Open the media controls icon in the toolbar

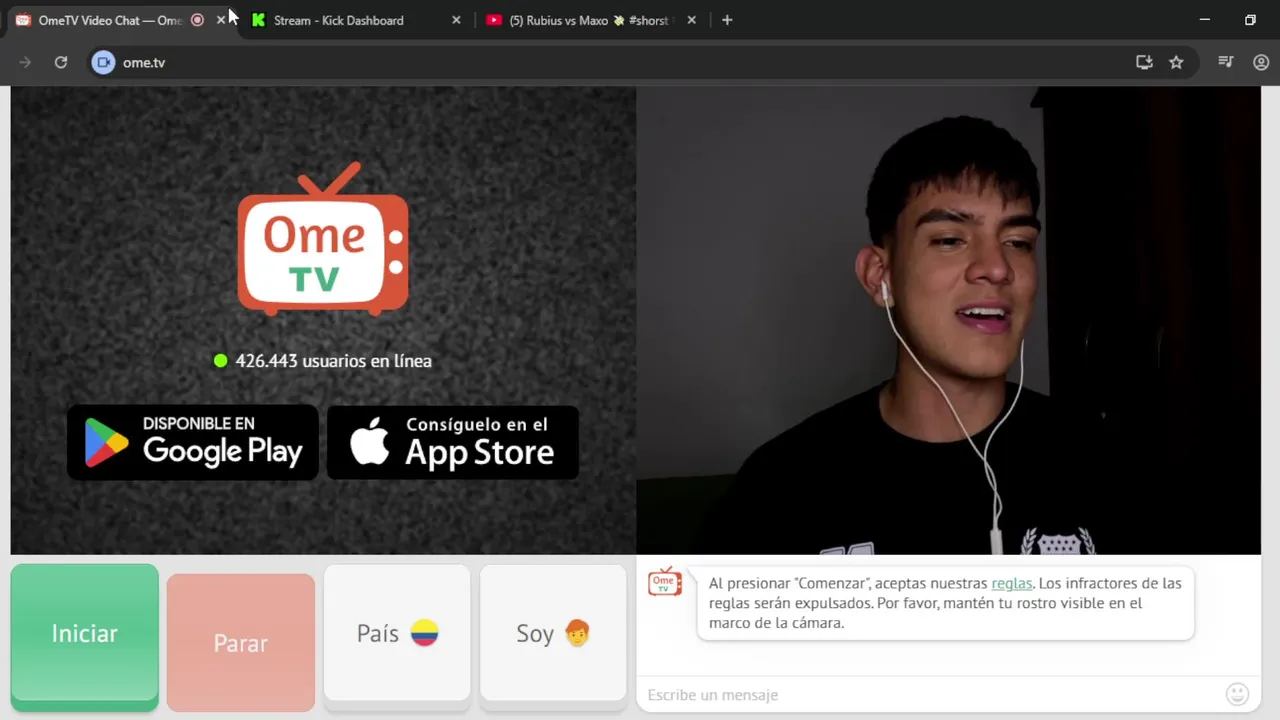pos(1225,62)
